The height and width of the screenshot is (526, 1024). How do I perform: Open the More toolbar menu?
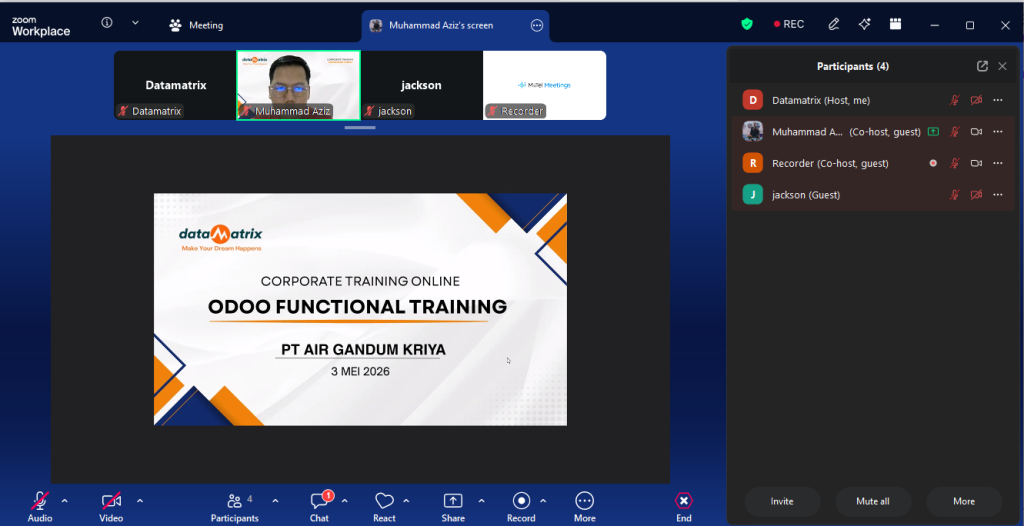pyautogui.click(x=584, y=508)
